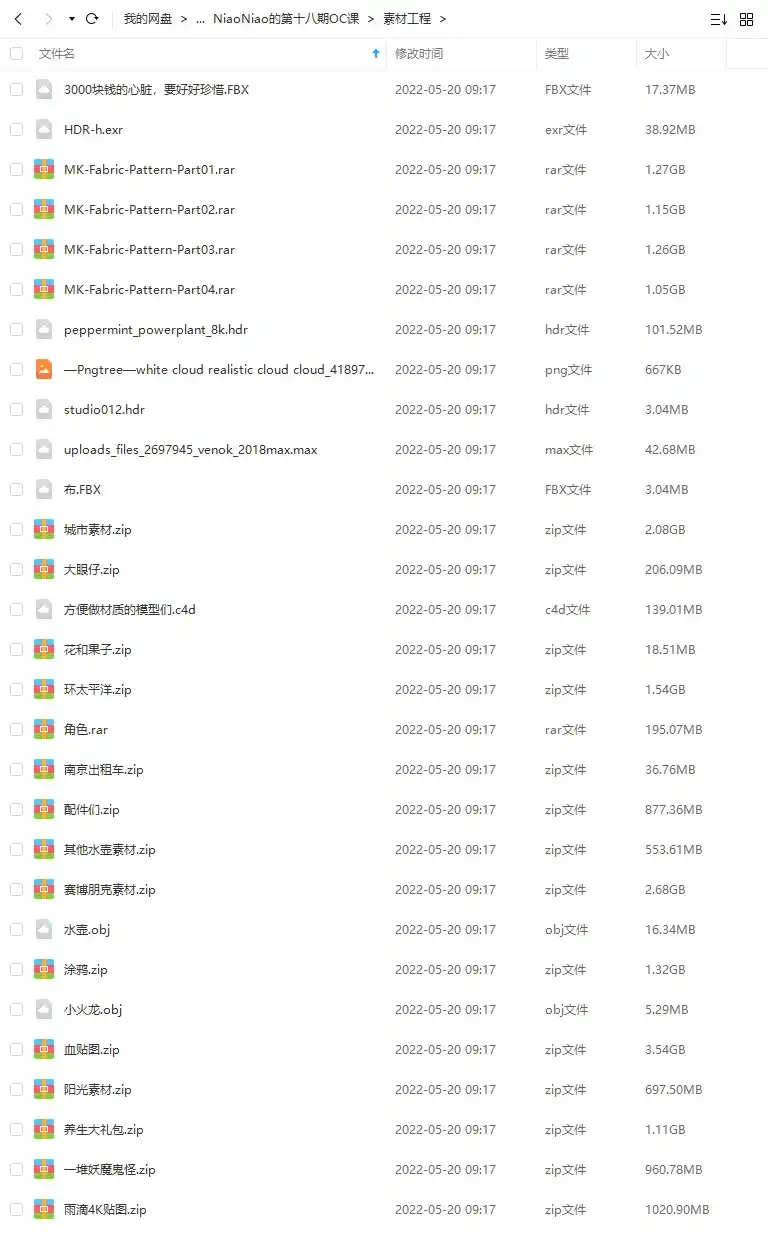Go back with the left arrow icon
Image resolution: width=768 pixels, height=1237 pixels.
pos(18,19)
